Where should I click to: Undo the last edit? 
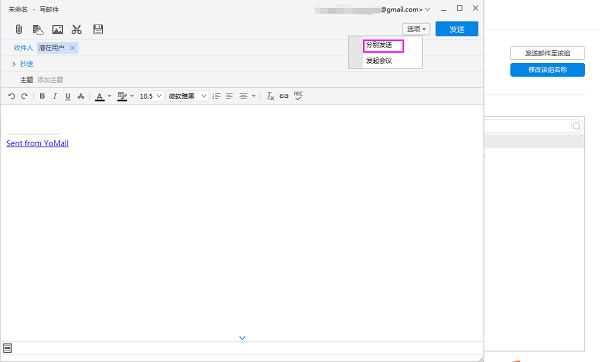(11, 96)
